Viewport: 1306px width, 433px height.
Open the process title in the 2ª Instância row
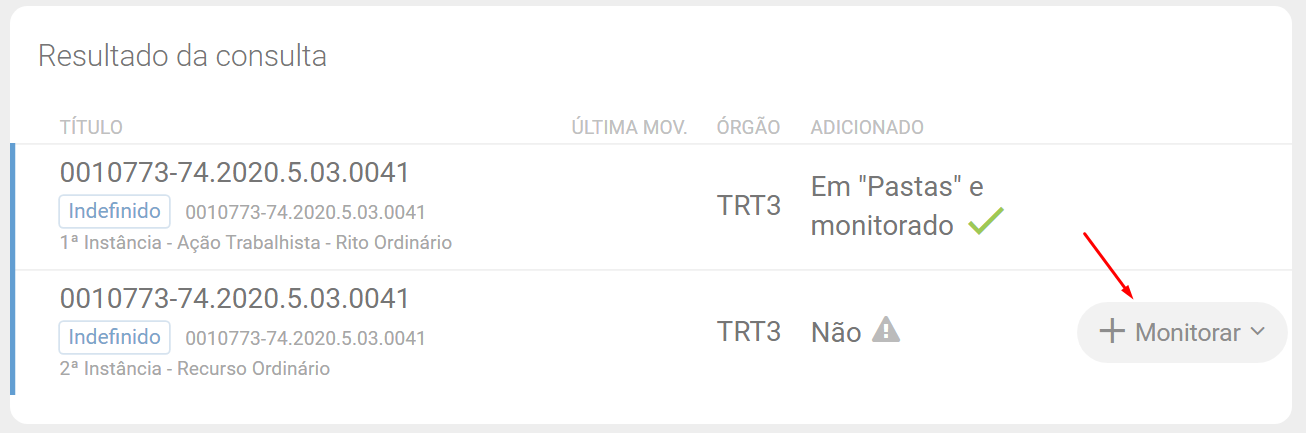point(235,299)
